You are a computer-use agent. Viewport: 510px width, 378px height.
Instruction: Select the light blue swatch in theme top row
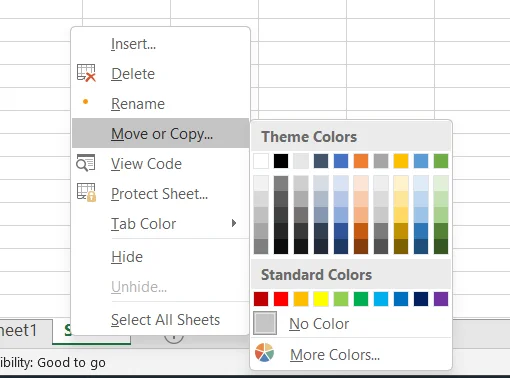tap(421, 161)
